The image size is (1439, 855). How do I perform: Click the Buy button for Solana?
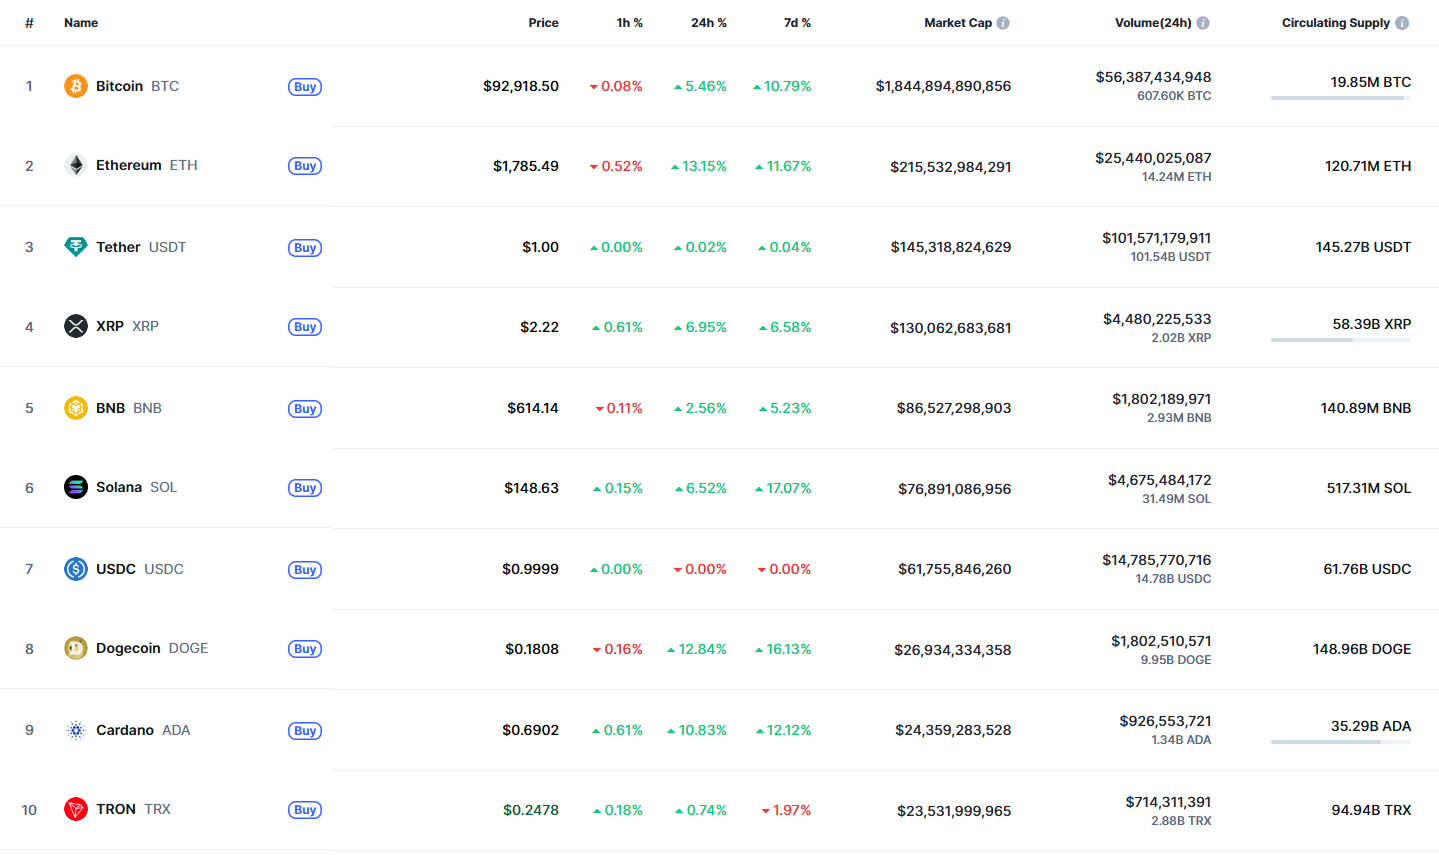click(x=305, y=488)
